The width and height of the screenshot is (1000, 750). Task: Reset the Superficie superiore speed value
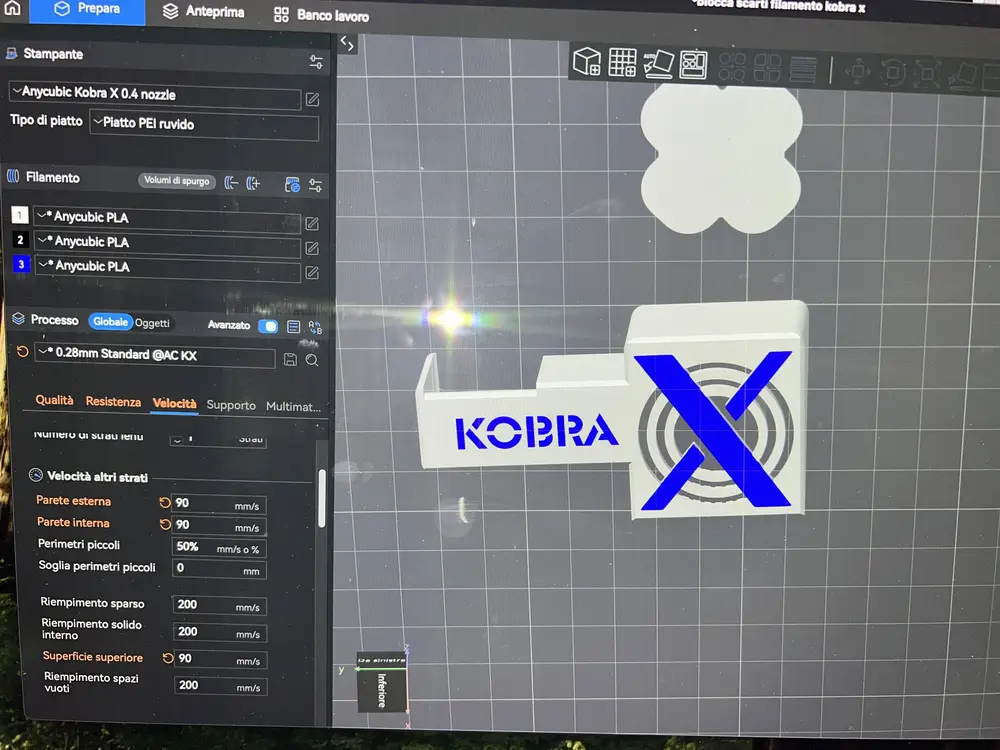(168, 658)
